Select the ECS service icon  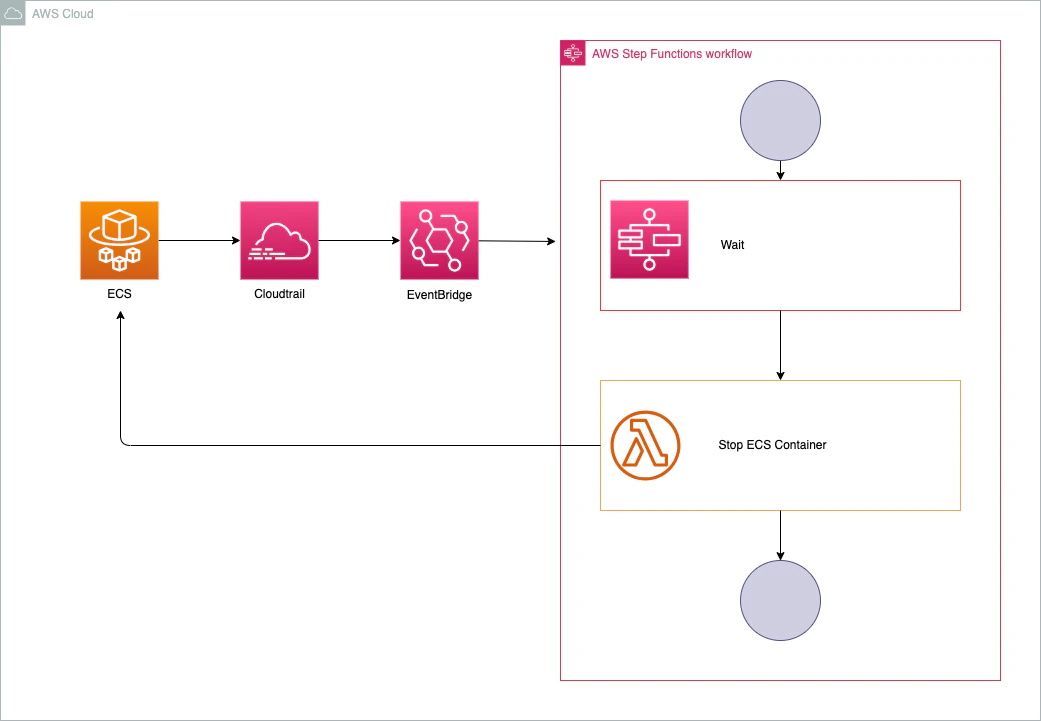pyautogui.click(x=119, y=240)
